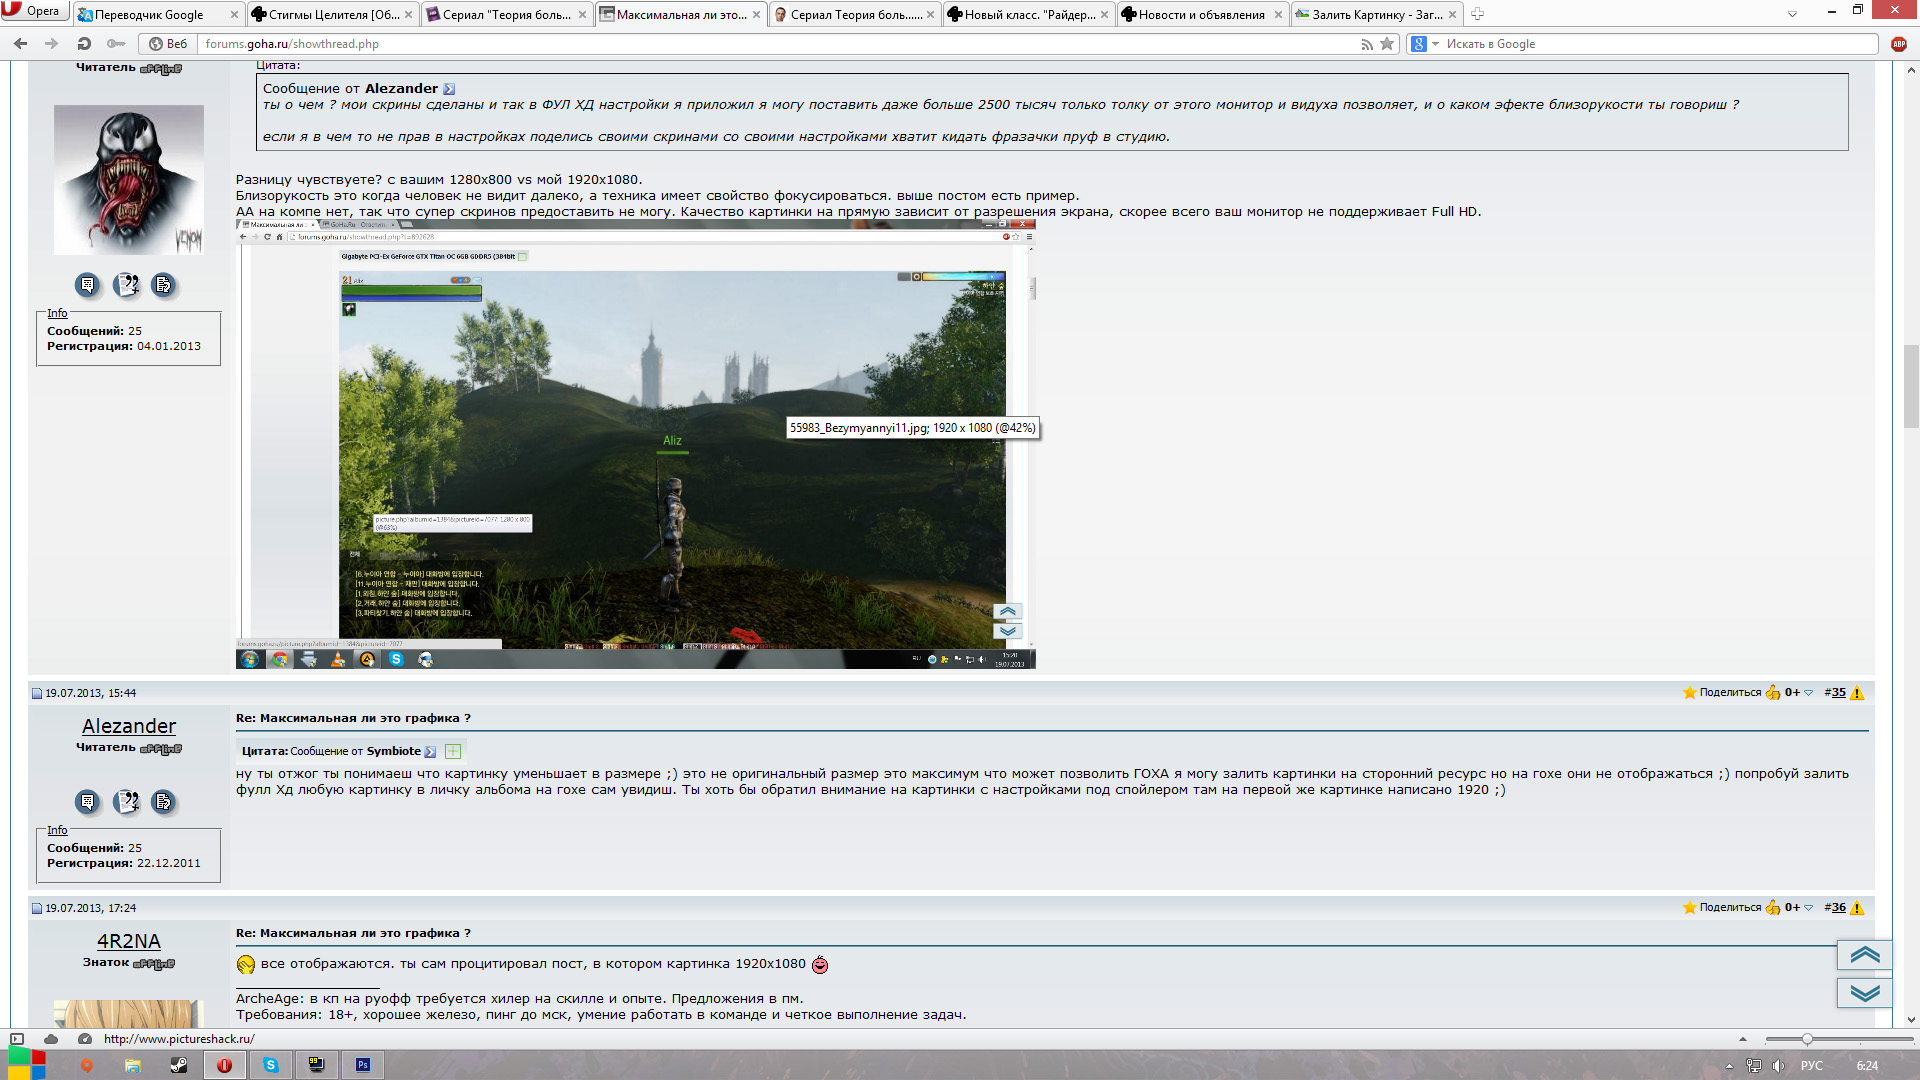Open embedded game screenshot thumbnail

tap(635, 445)
